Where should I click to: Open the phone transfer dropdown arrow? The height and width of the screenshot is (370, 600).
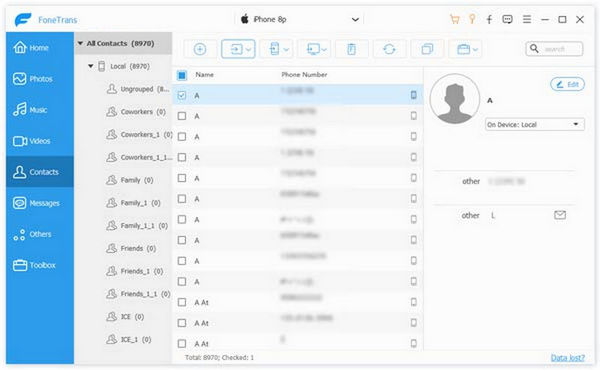click(286, 49)
